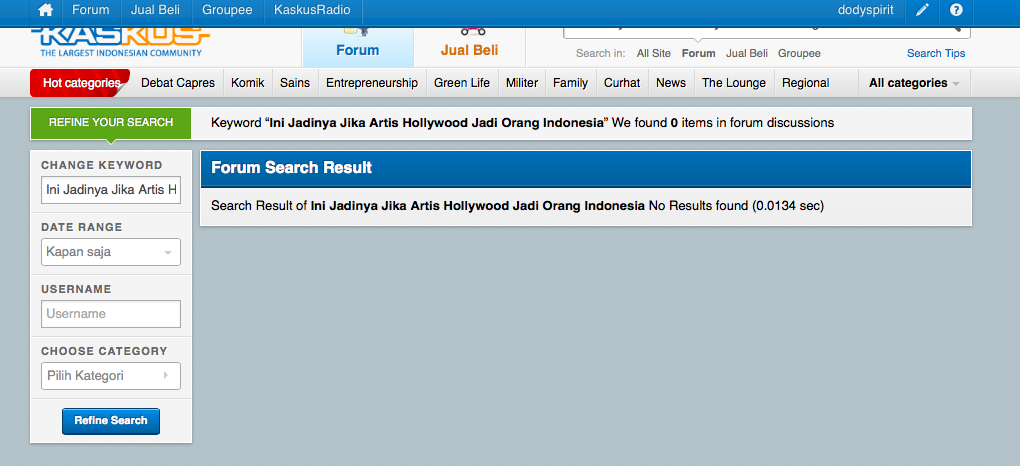
Task: Click the Refine Your Search green tab
Action: coord(111,123)
